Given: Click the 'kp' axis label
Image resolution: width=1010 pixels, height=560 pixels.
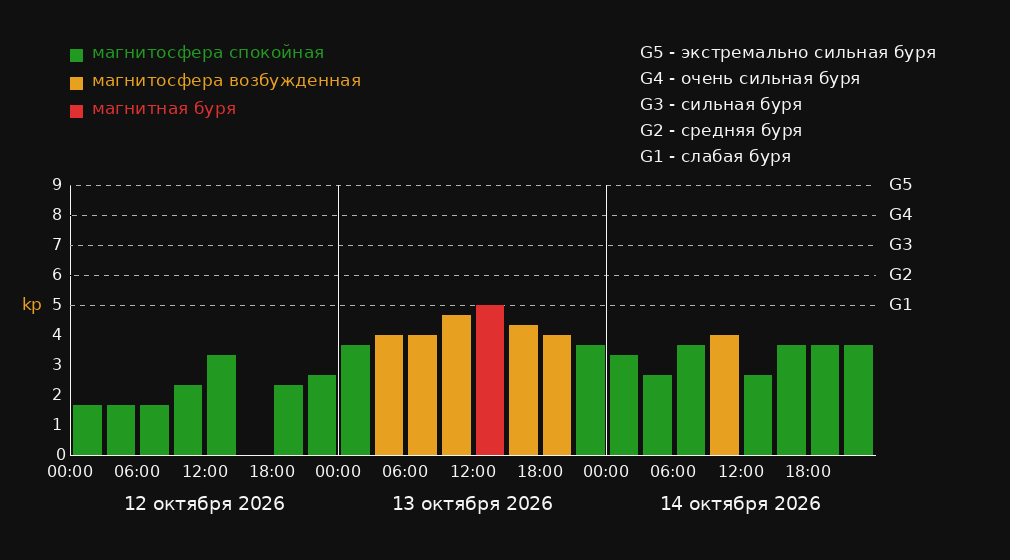Looking at the screenshot, I should click(32, 305).
